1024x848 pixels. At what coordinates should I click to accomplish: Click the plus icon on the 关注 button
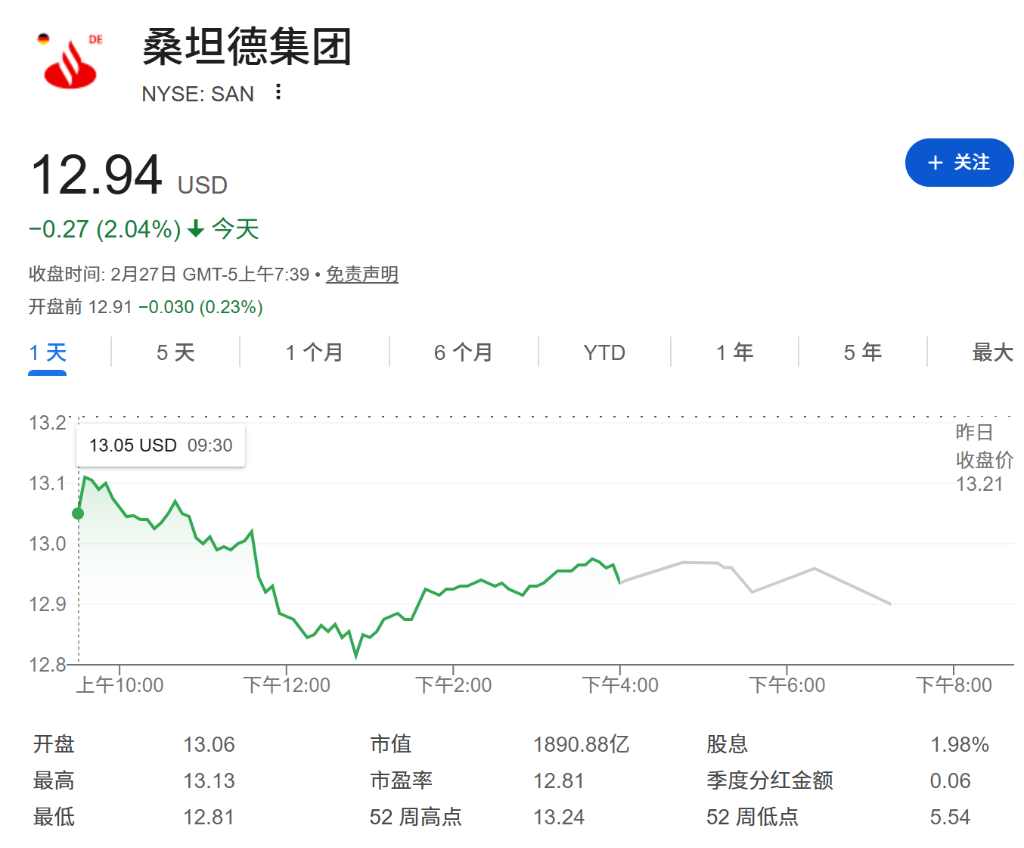click(935, 163)
